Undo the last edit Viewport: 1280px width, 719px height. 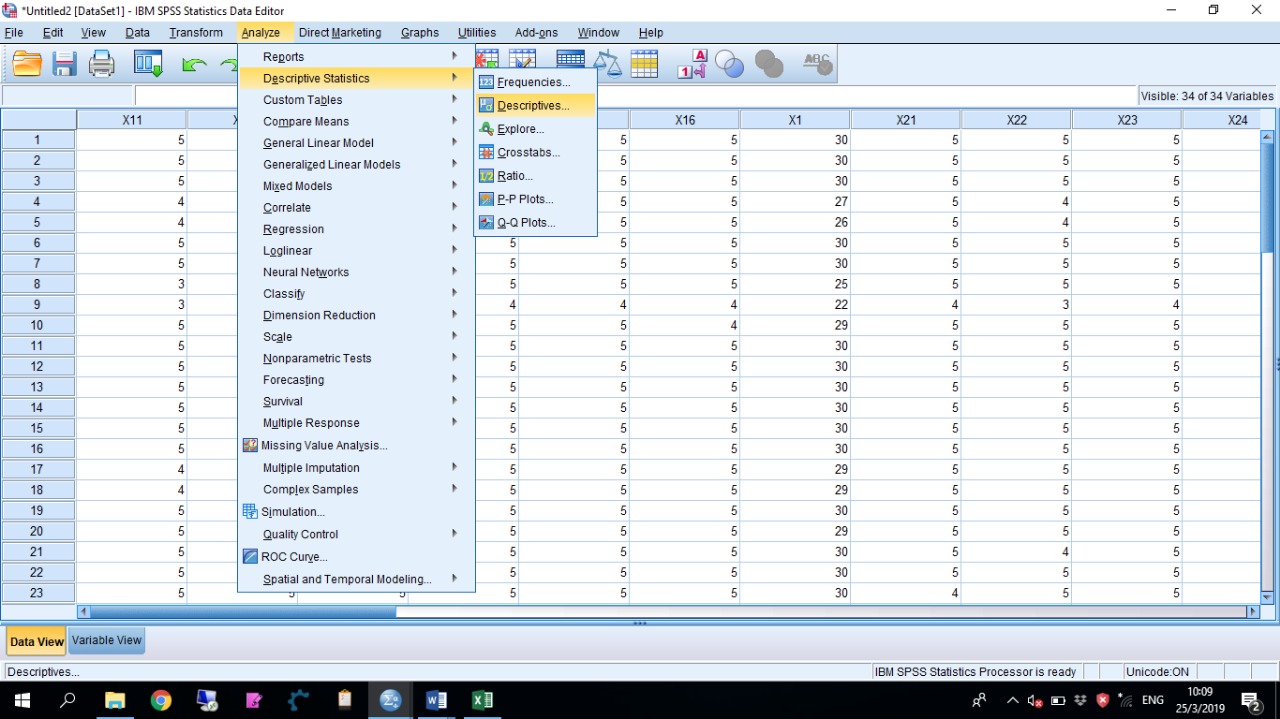[x=194, y=63]
